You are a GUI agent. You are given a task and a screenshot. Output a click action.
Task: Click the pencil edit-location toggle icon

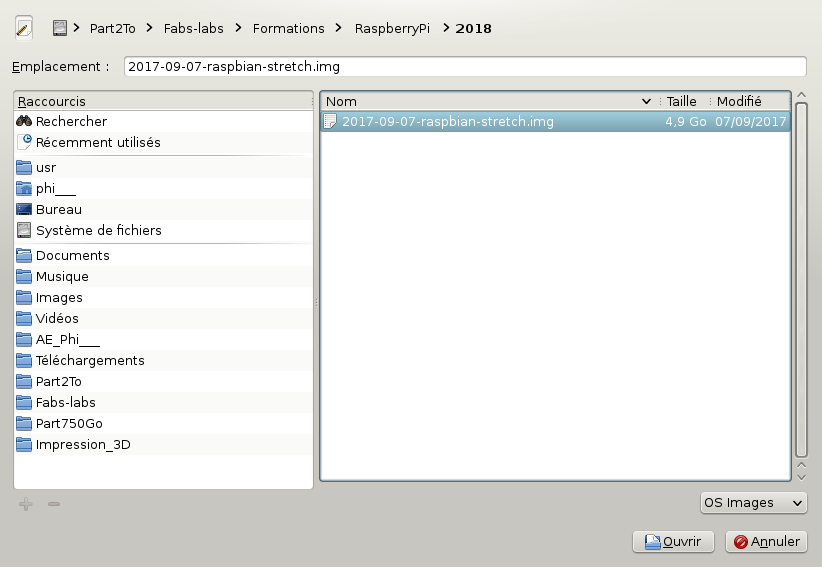pyautogui.click(x=24, y=28)
